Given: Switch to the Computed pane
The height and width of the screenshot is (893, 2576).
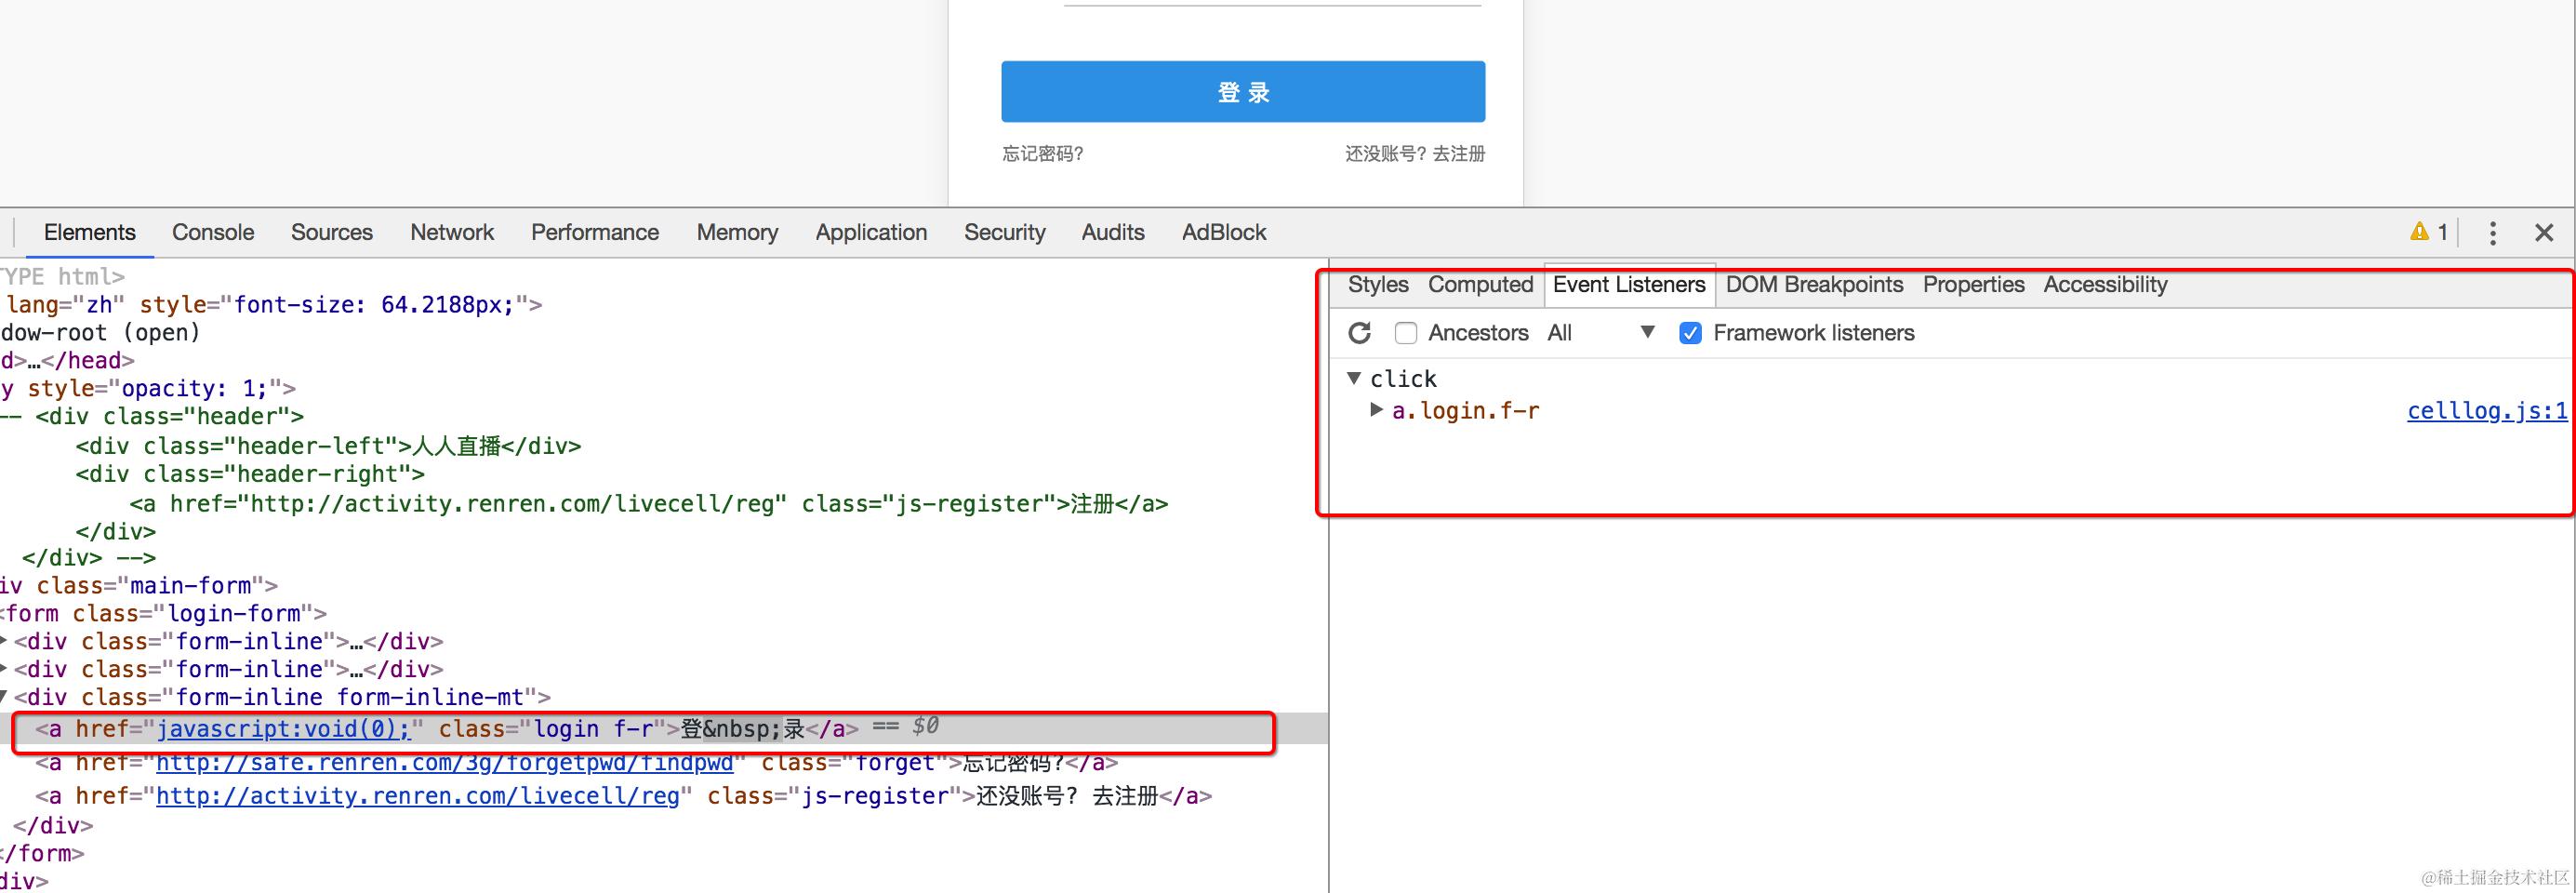Looking at the screenshot, I should 1480,285.
